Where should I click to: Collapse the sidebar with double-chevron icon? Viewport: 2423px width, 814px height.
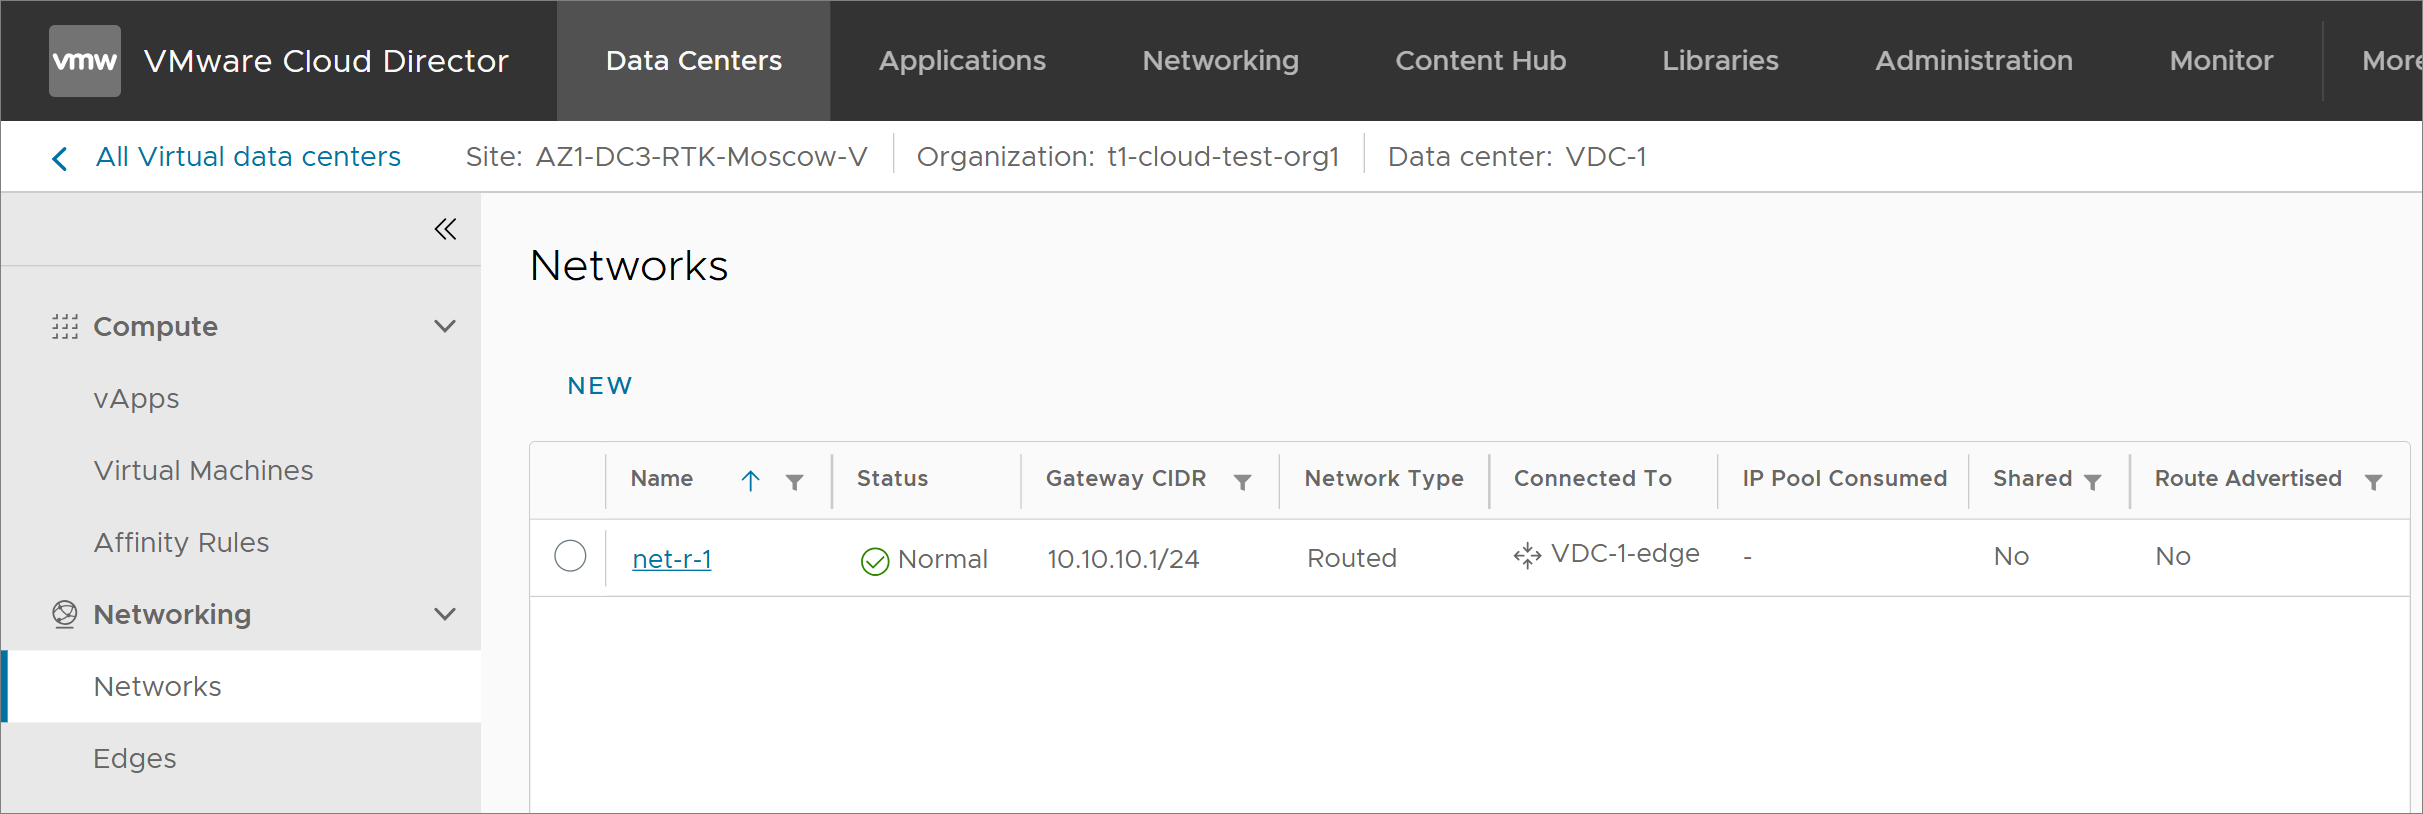(x=445, y=229)
